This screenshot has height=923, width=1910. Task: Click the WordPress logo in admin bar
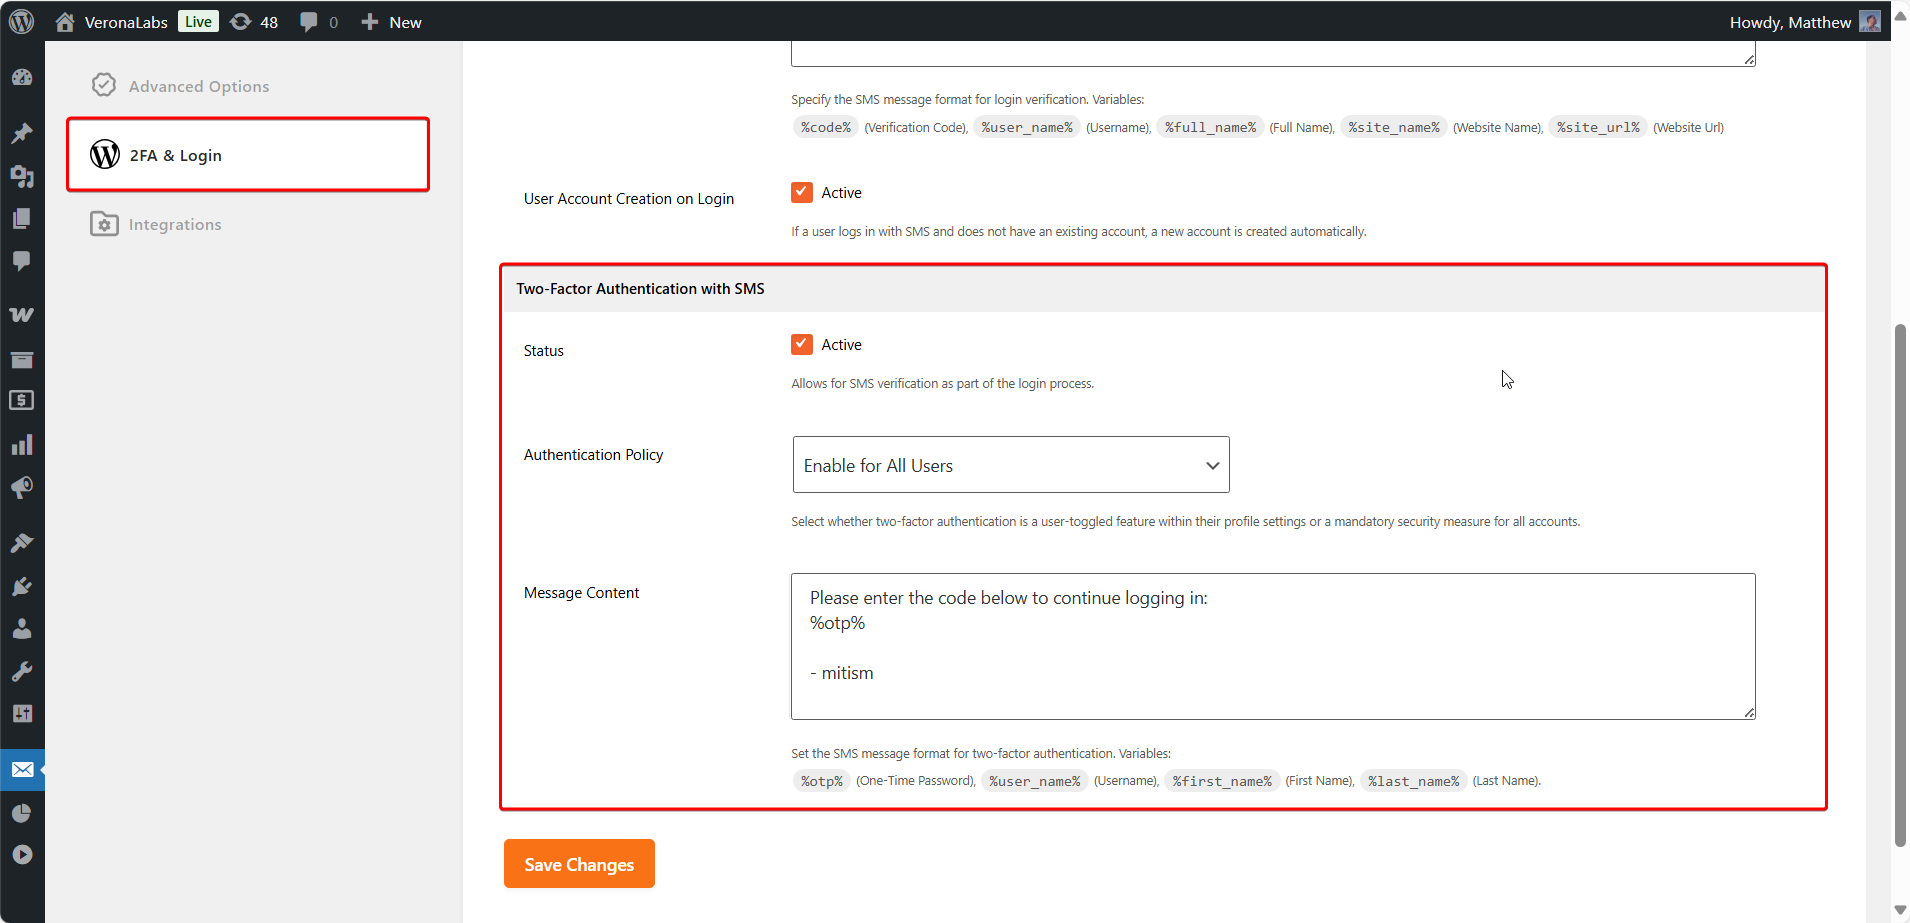[22, 21]
